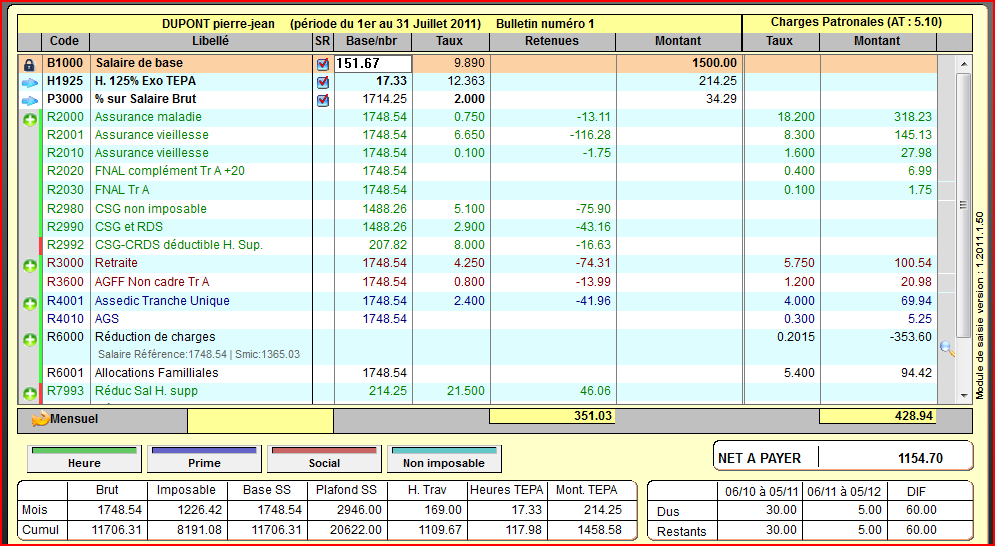Click the Mensuel icon in the totals bar
This screenshot has width=995, height=546.
point(40,419)
